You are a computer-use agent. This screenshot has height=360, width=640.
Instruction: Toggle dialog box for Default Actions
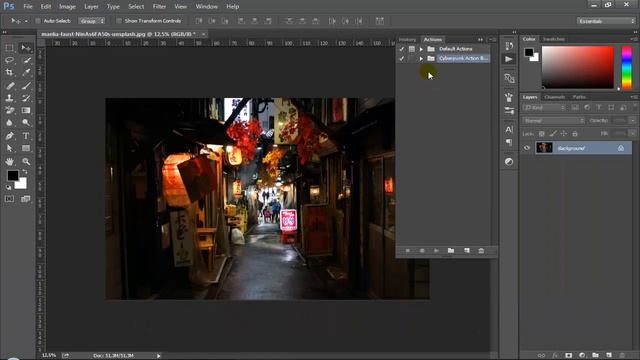click(411, 49)
